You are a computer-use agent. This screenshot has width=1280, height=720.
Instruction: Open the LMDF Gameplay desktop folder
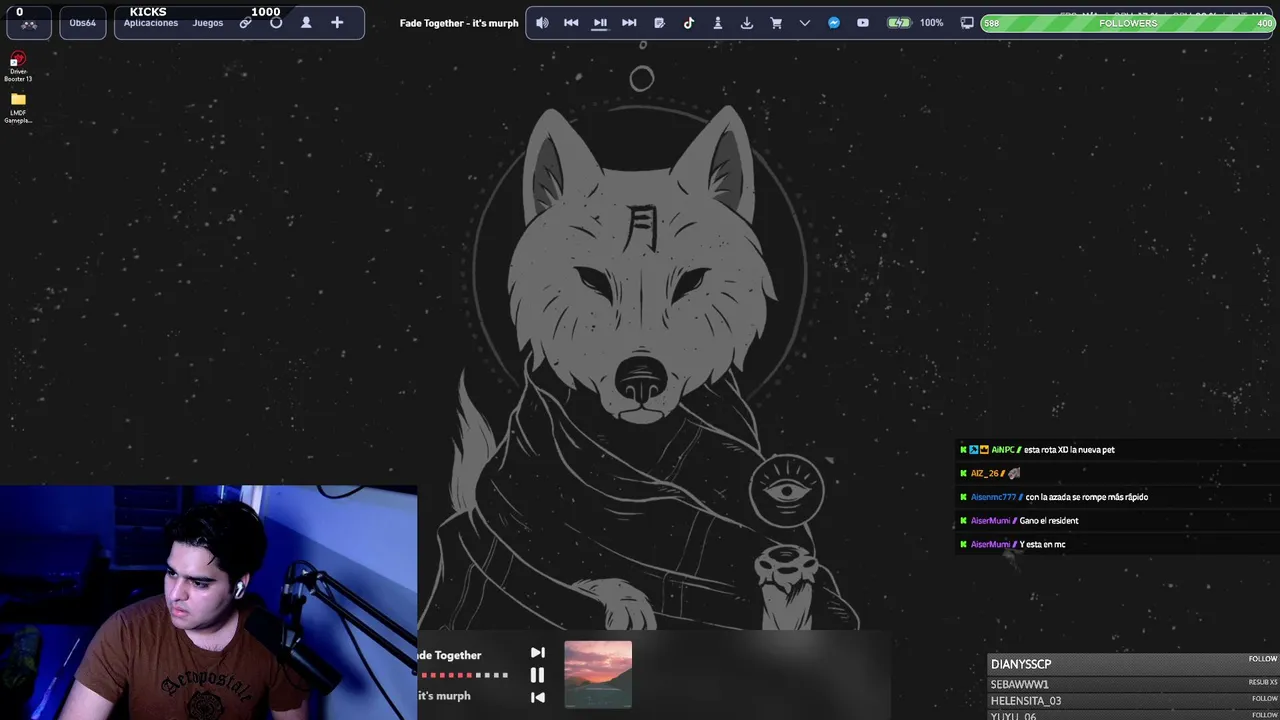pos(18,108)
